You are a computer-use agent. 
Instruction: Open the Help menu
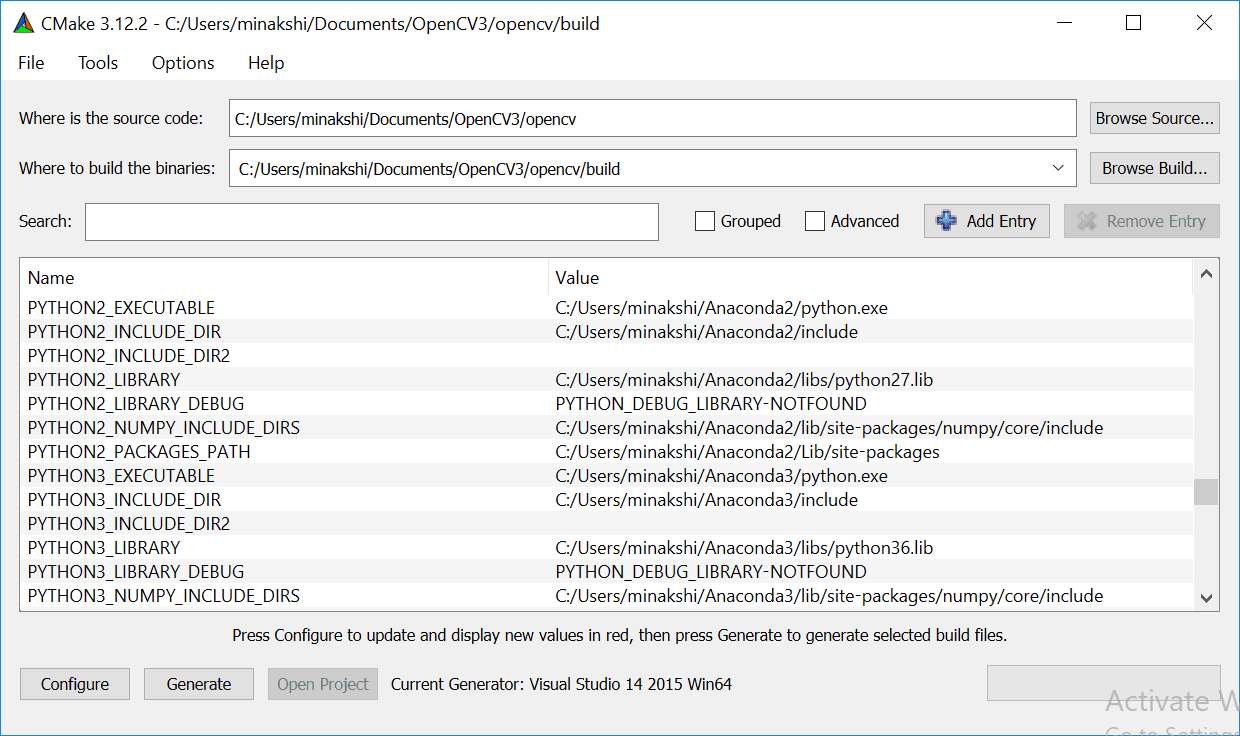pyautogui.click(x=266, y=63)
